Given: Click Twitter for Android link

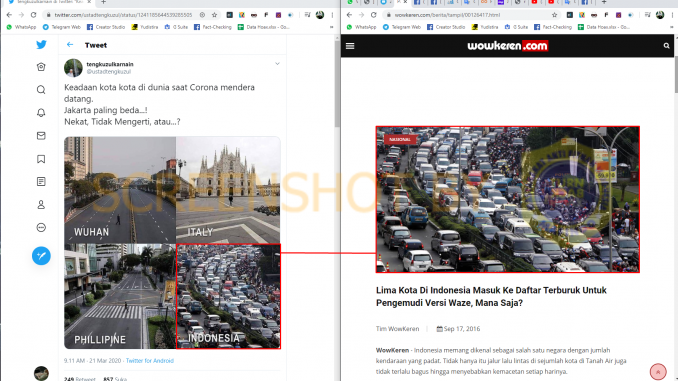Looking at the screenshot, I should point(150,361).
